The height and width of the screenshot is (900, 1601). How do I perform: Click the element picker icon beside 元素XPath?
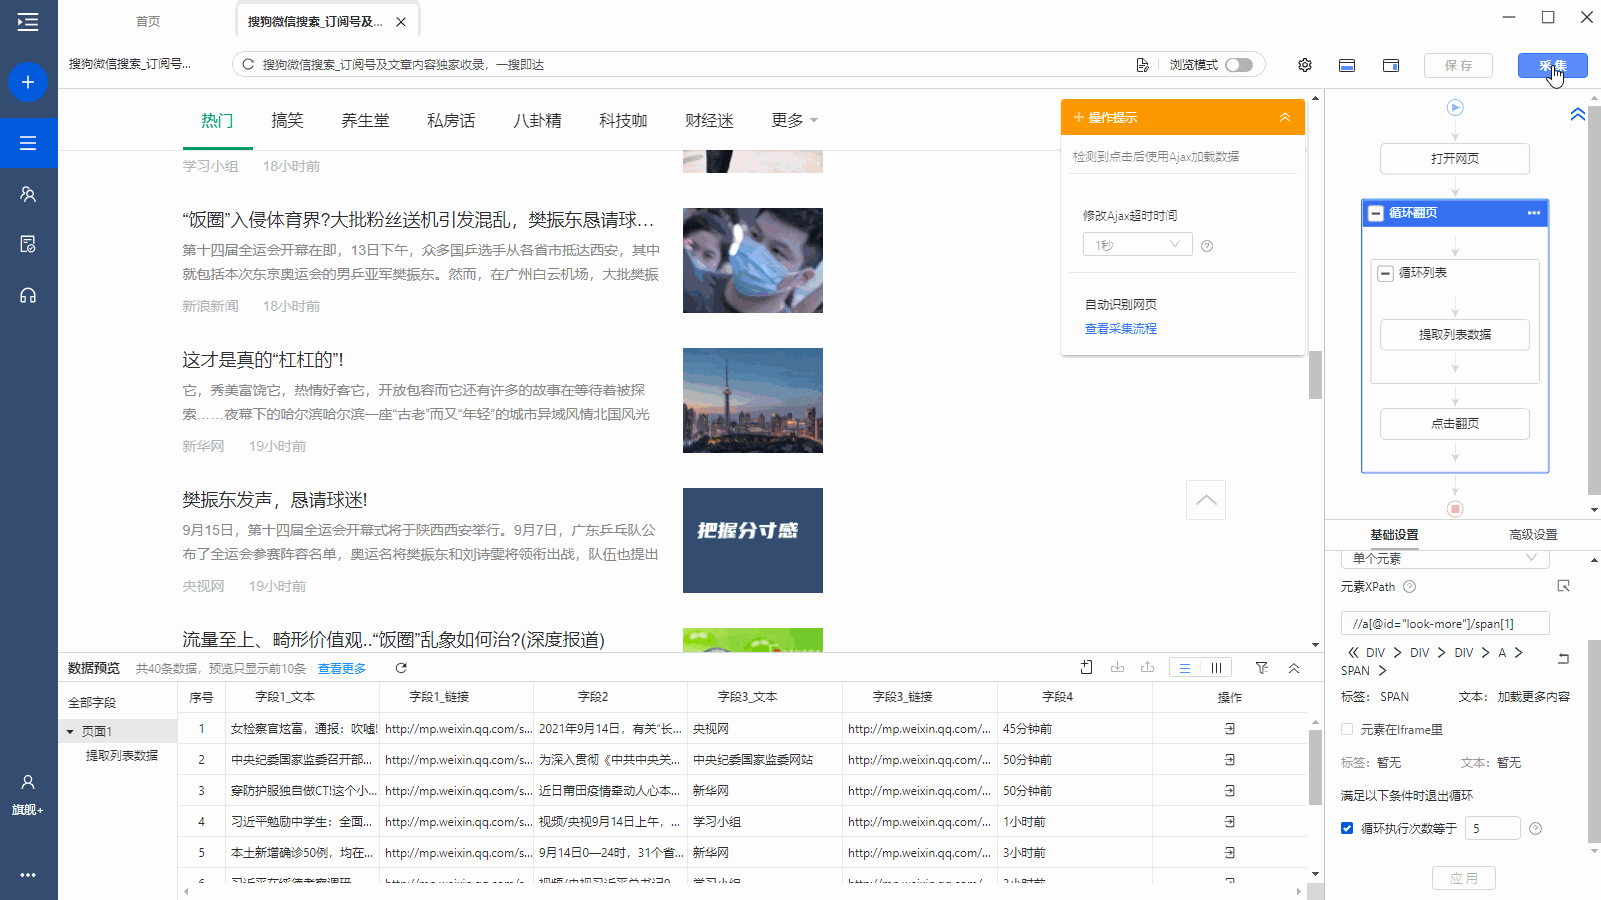(1563, 586)
